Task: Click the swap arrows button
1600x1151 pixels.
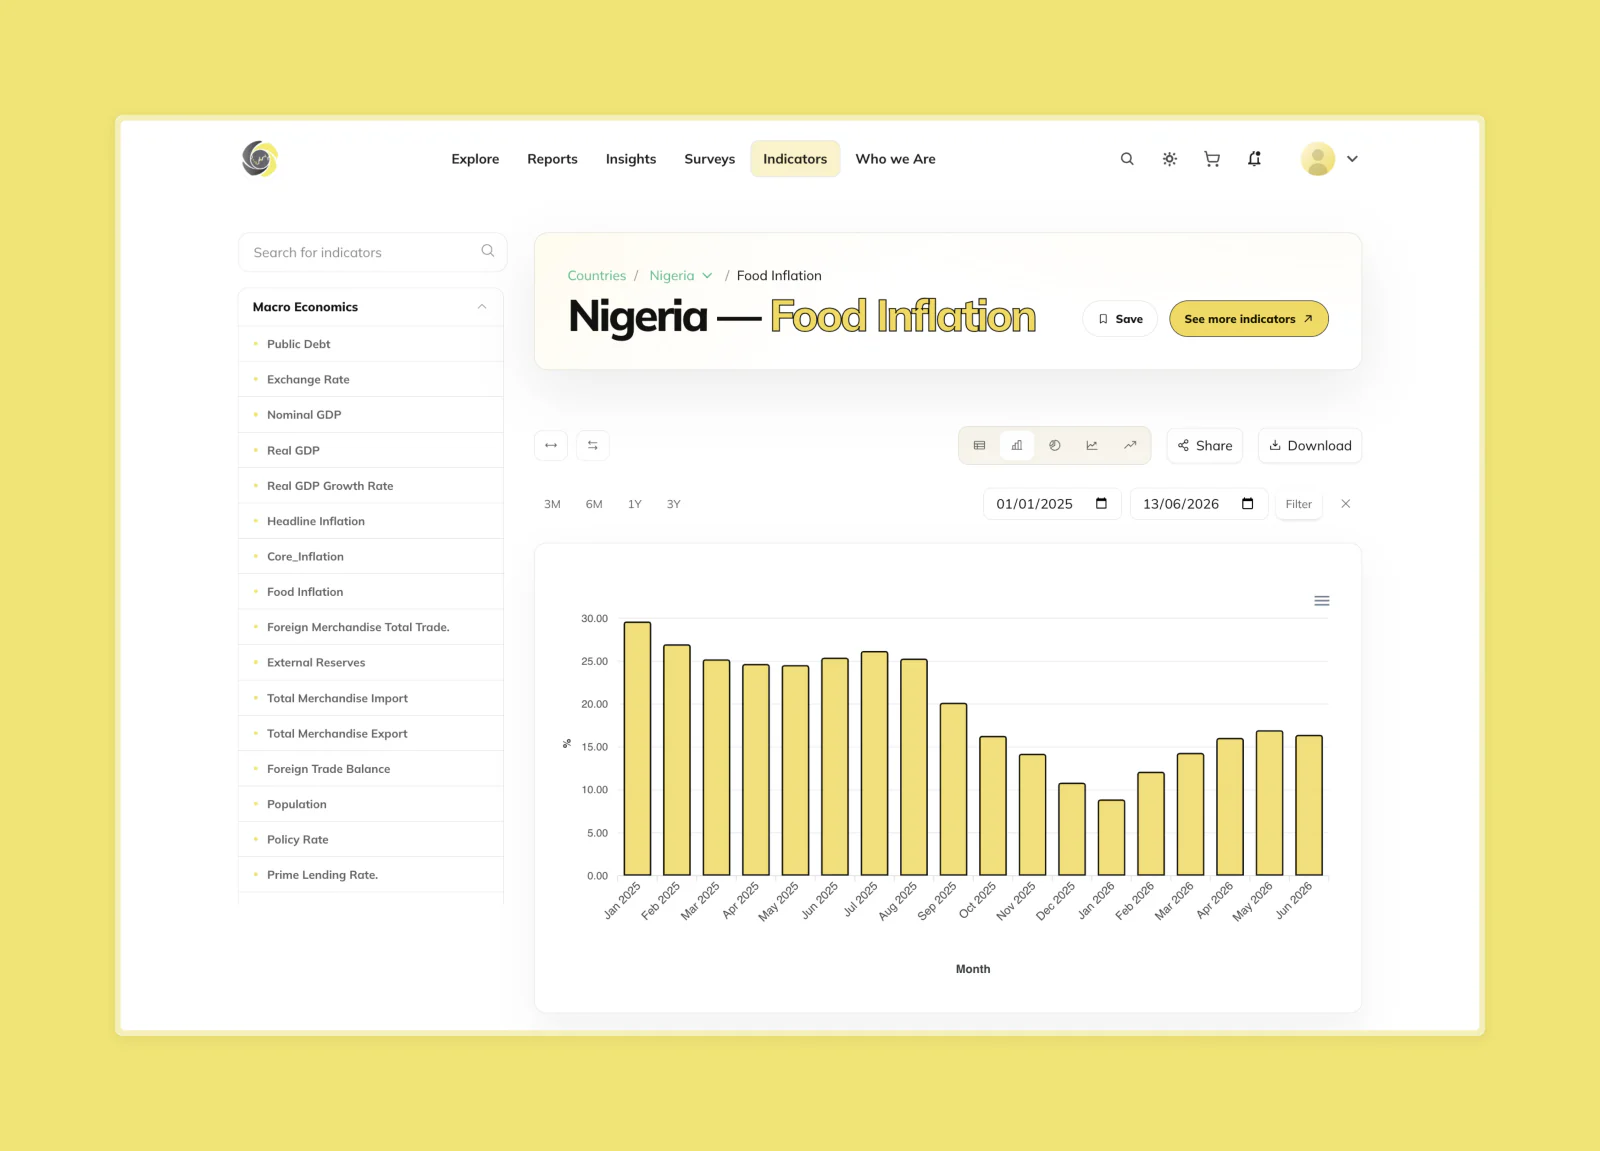Action: [593, 446]
